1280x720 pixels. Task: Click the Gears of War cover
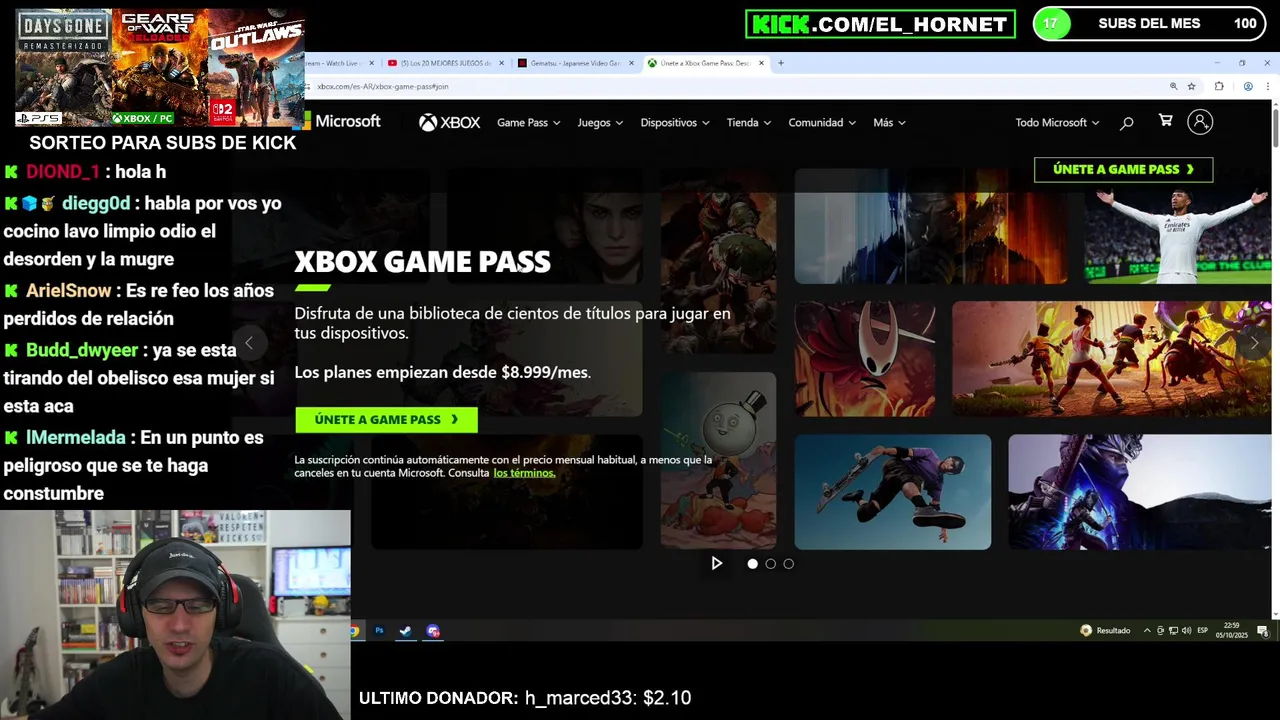tap(159, 68)
